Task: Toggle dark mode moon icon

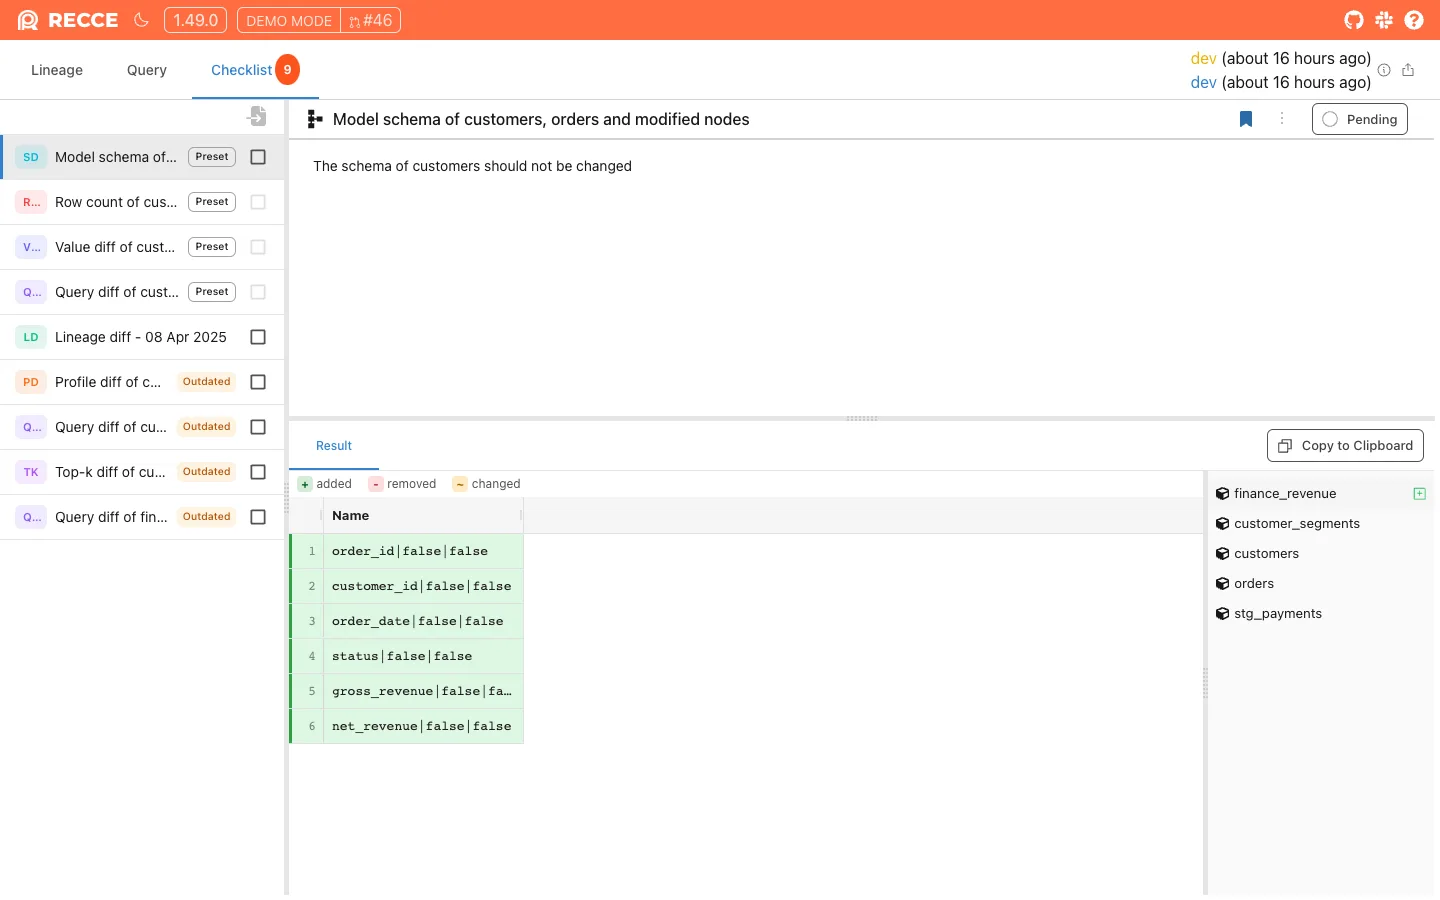Action: (x=141, y=20)
